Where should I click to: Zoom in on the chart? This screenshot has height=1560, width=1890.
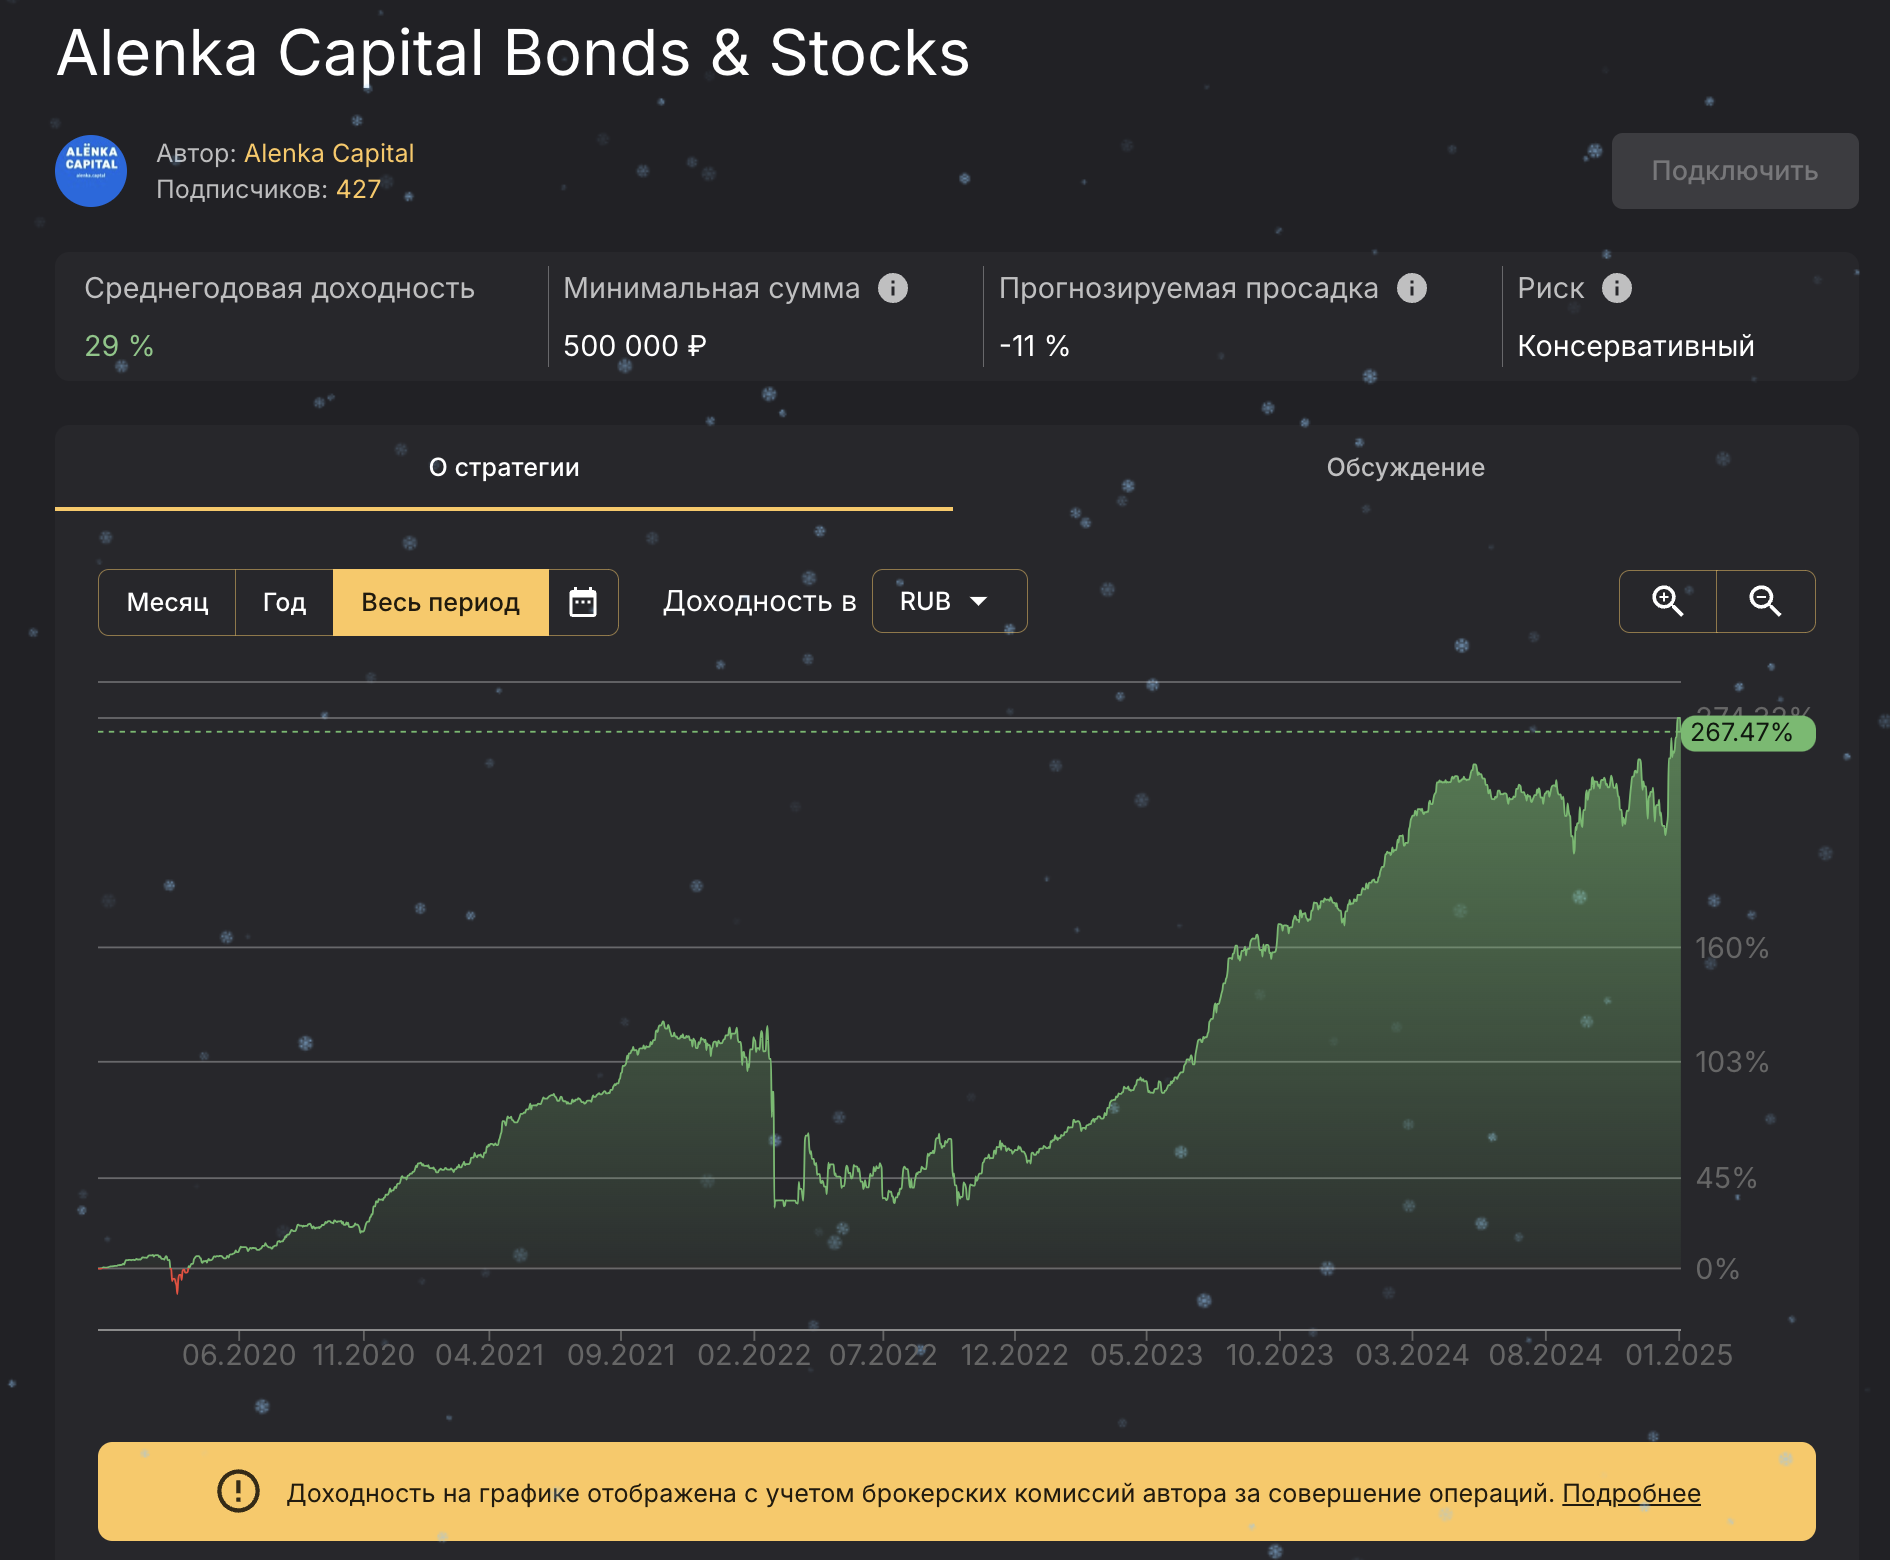[x=1667, y=601]
